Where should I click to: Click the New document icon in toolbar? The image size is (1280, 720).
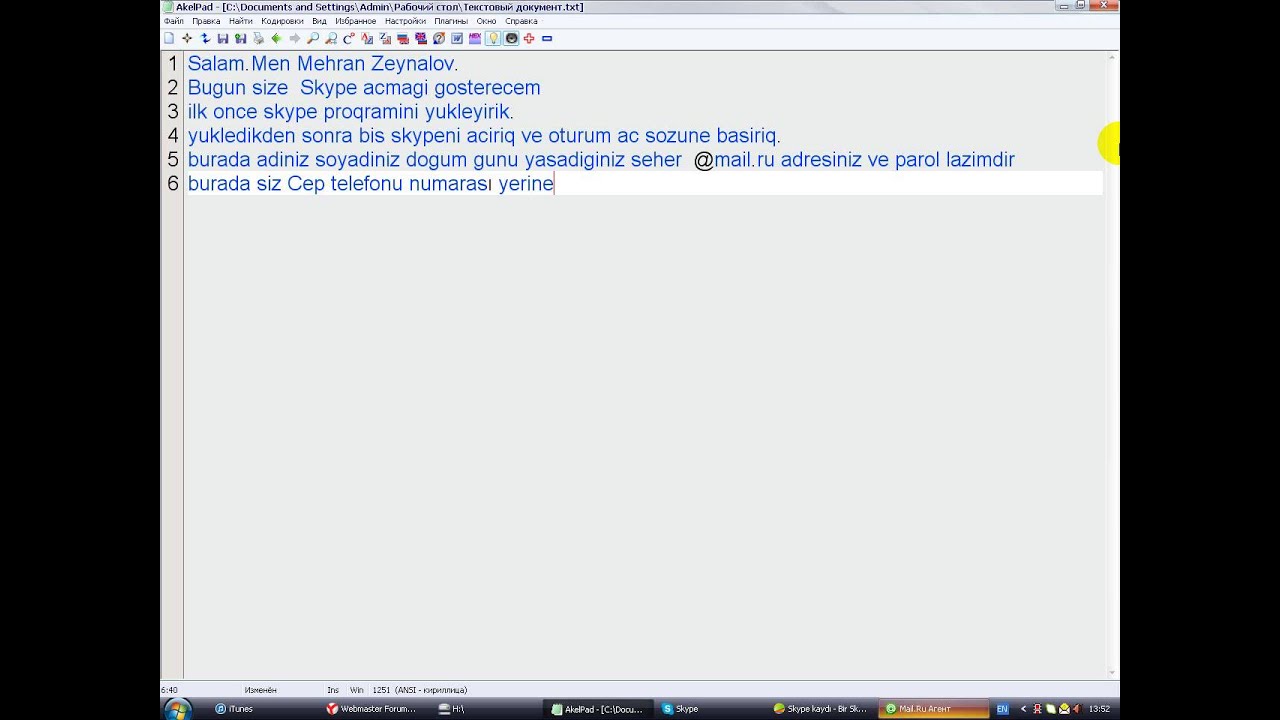169,39
